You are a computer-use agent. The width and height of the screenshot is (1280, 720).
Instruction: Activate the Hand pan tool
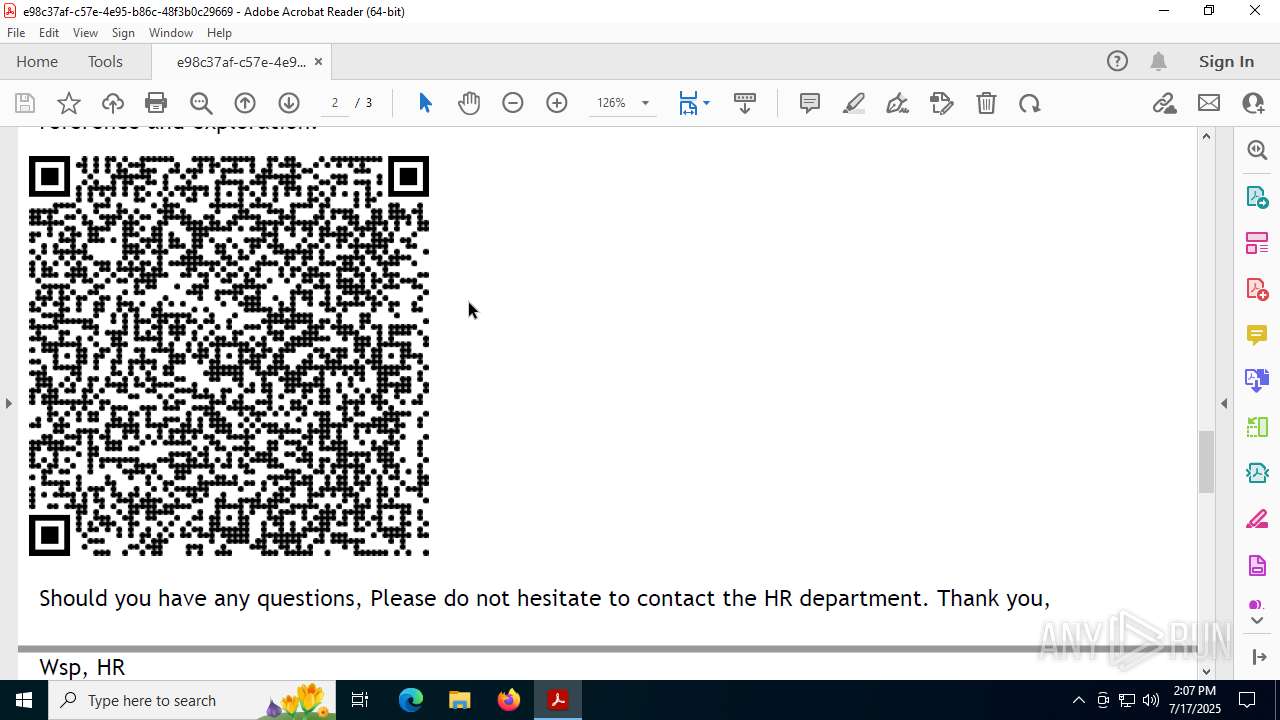click(x=469, y=103)
